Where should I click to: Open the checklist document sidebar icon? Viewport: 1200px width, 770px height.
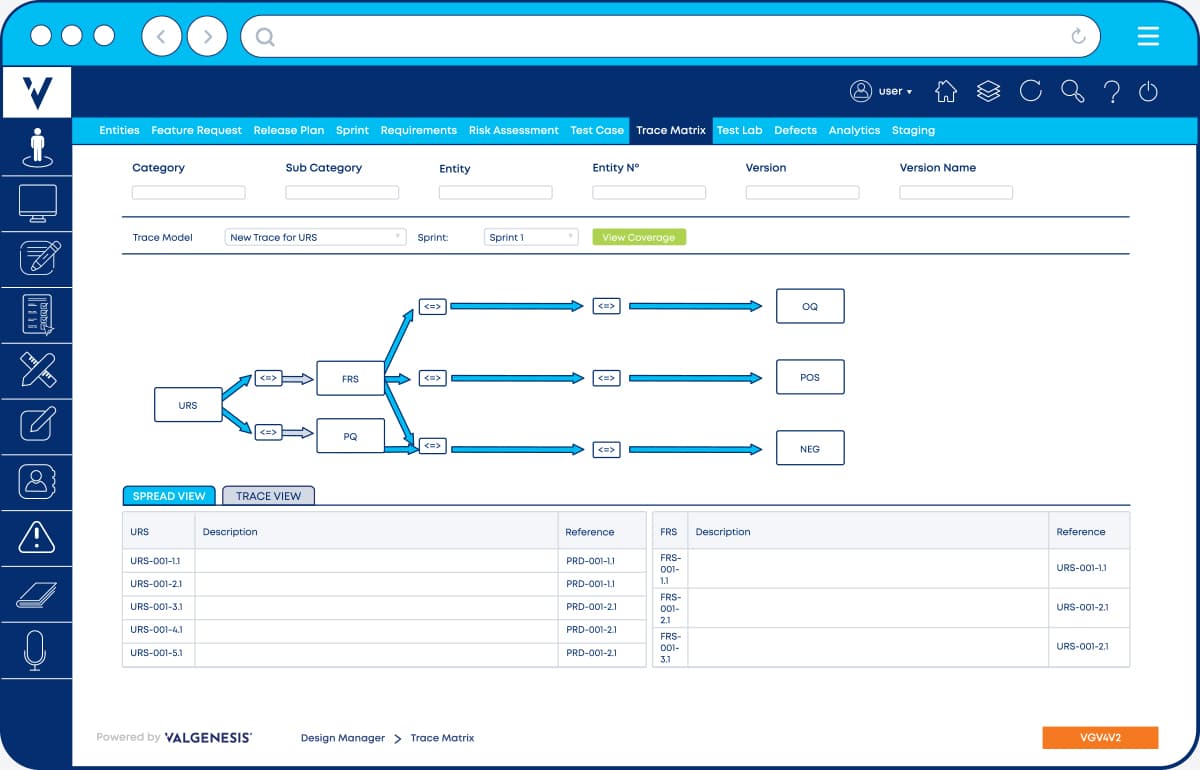(37, 314)
